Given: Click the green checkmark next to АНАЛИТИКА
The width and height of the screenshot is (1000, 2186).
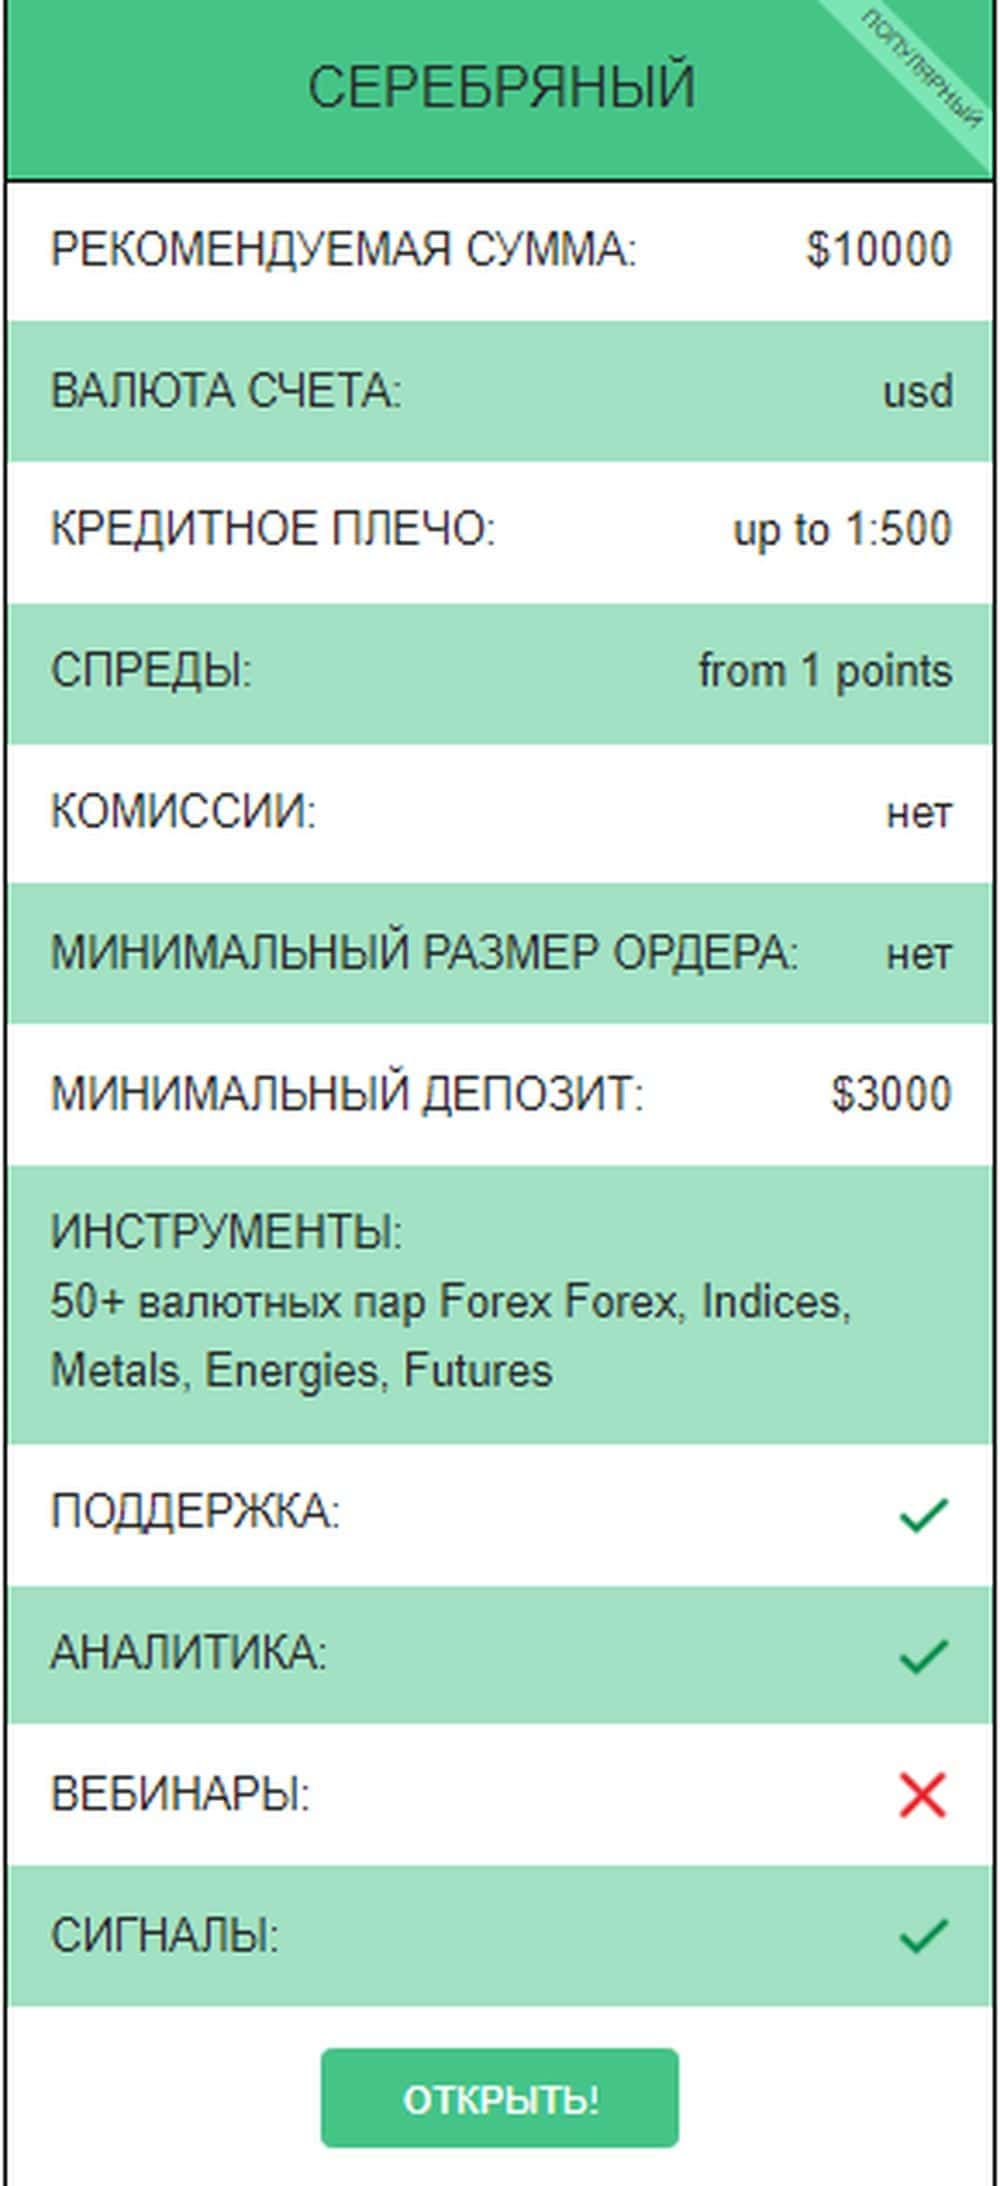Looking at the screenshot, I should coord(923,1655).
